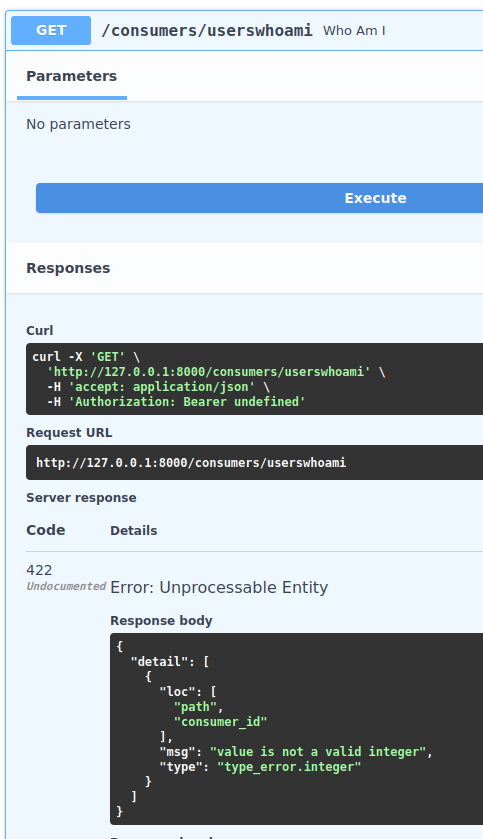Screen dimensions: 483x839
Task: Click the curl -X 'GET' command line
Action: (x=86, y=357)
